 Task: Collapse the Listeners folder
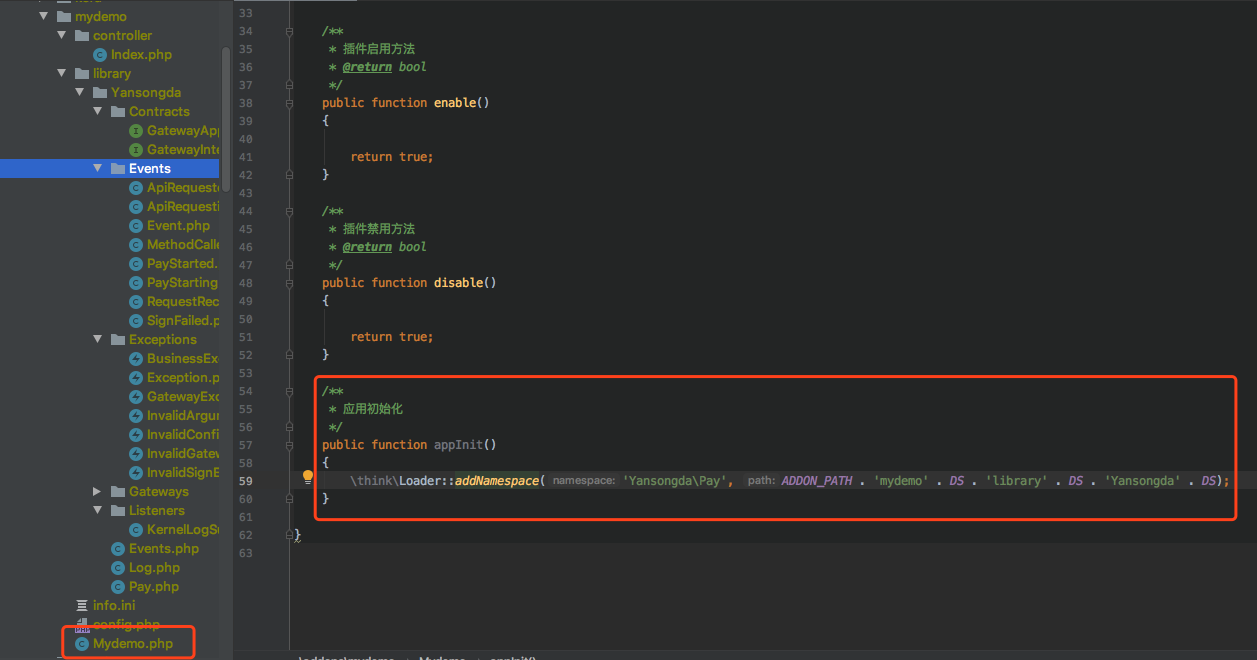pos(97,511)
